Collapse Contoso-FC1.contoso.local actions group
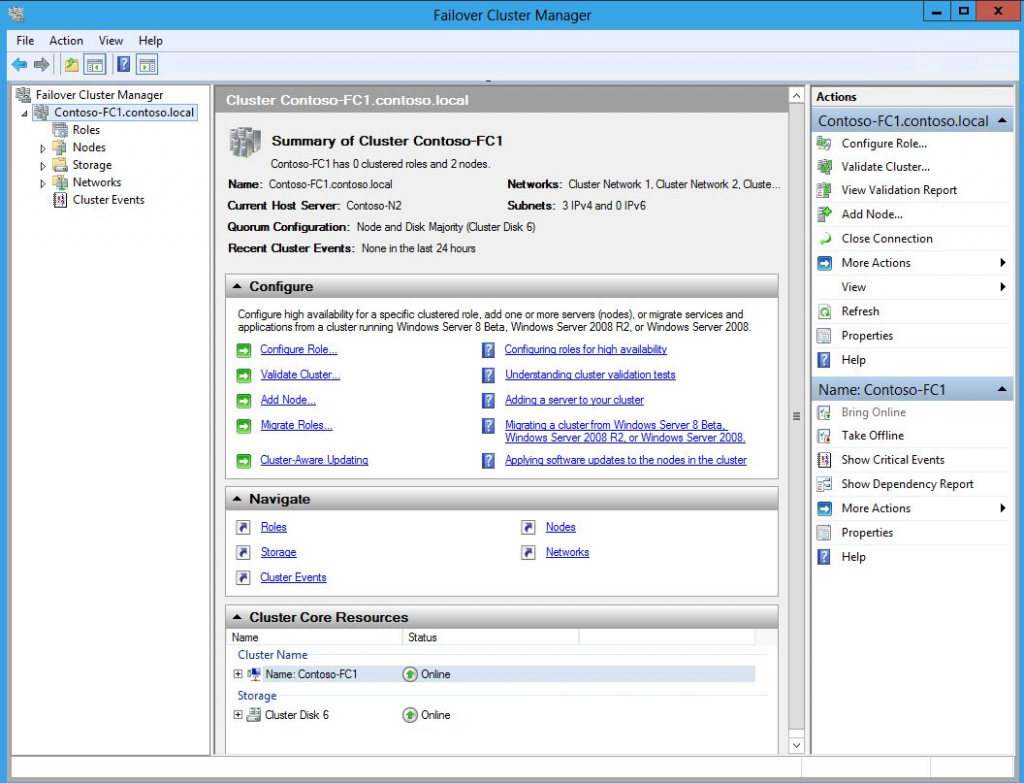 click(x=1002, y=121)
